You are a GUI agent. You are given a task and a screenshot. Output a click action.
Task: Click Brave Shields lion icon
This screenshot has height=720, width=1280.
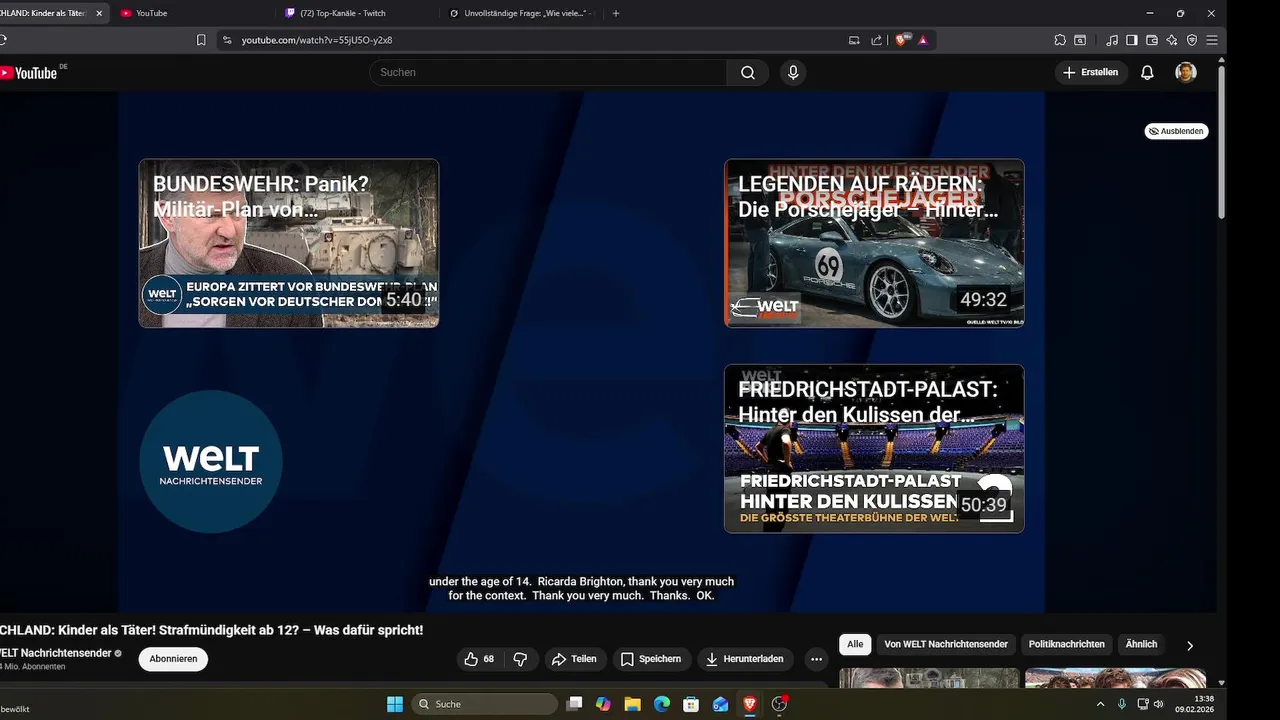(x=902, y=40)
